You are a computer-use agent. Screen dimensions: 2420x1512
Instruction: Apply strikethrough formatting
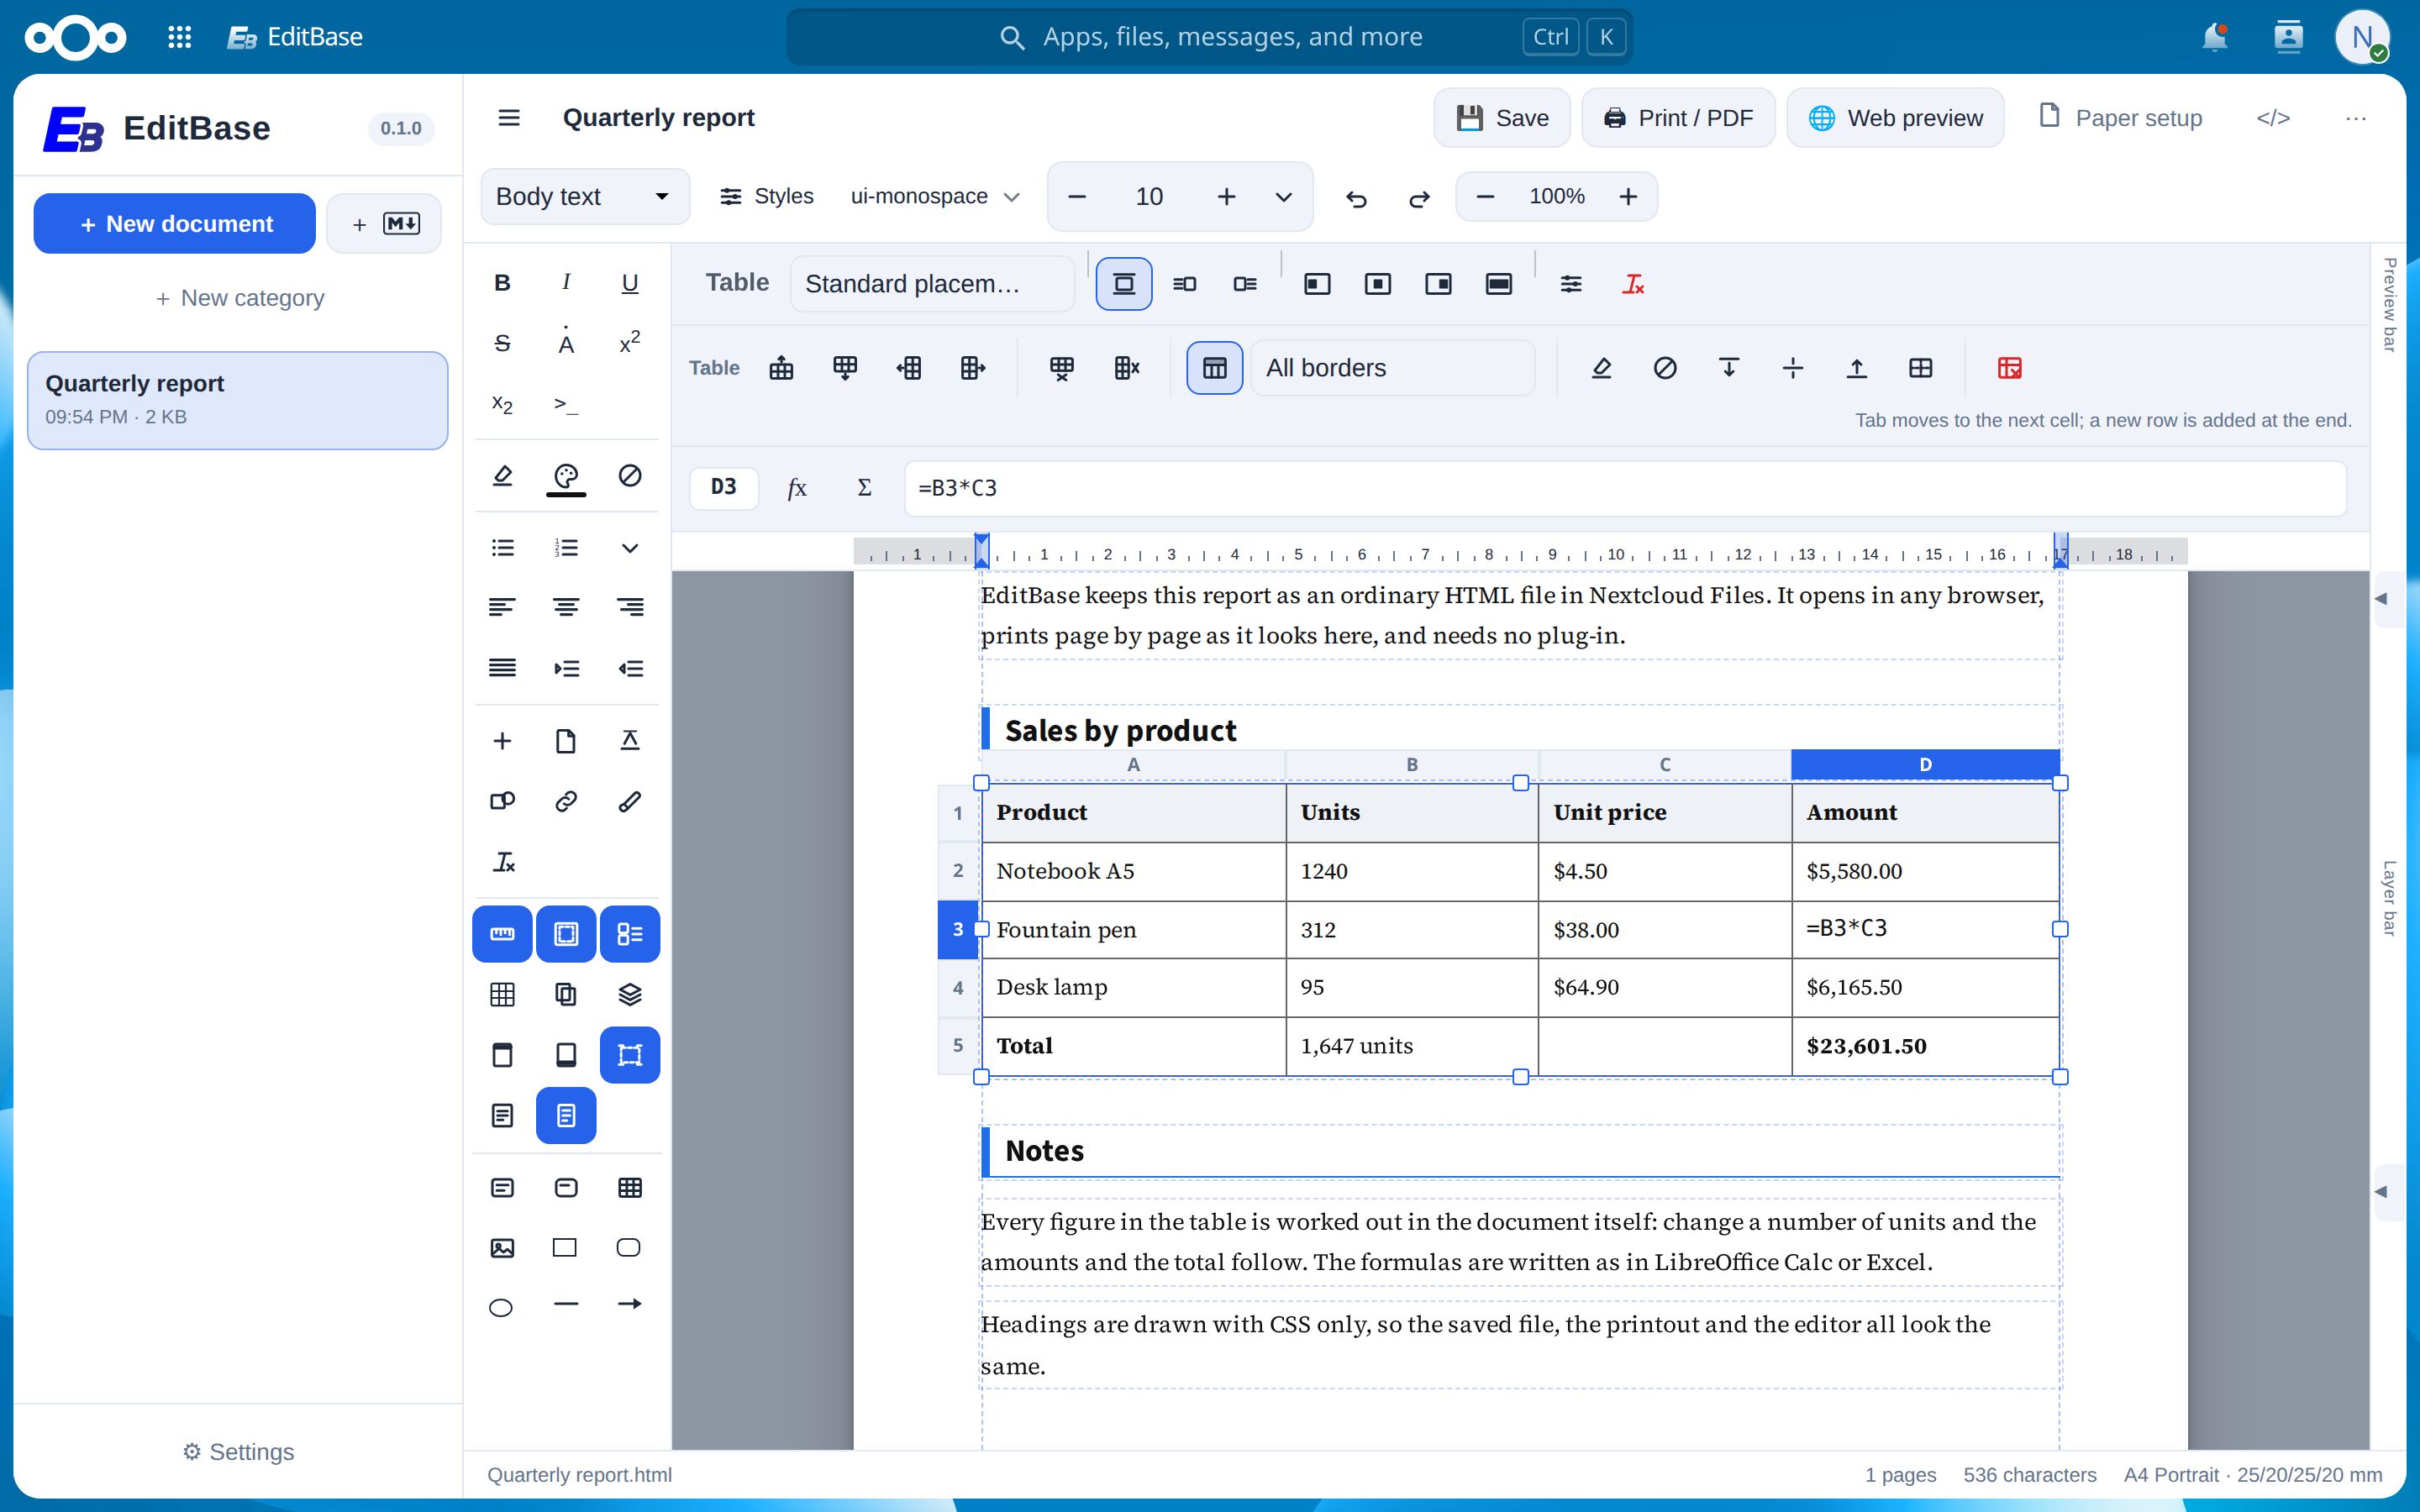point(502,343)
